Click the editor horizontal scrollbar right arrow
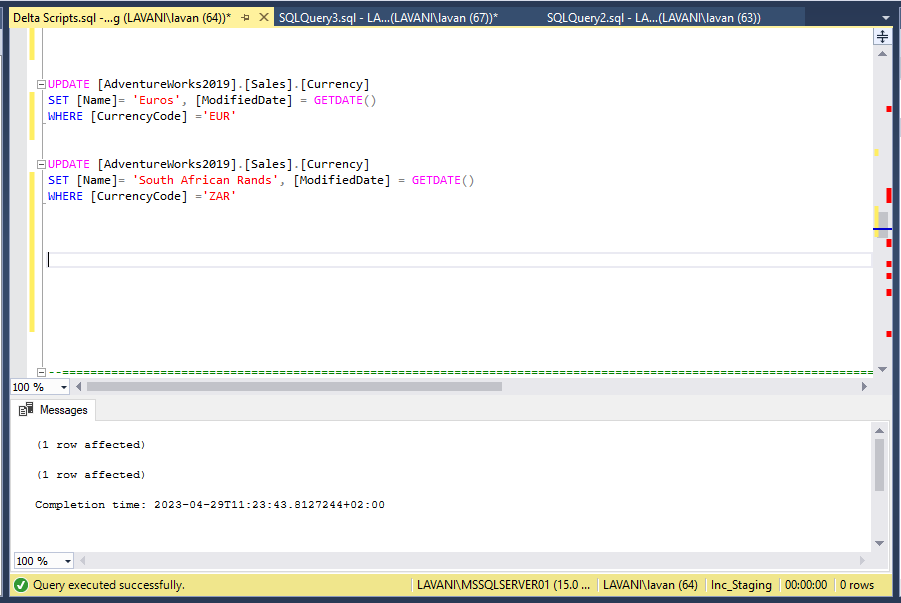The width and height of the screenshot is (901, 603). [865, 386]
